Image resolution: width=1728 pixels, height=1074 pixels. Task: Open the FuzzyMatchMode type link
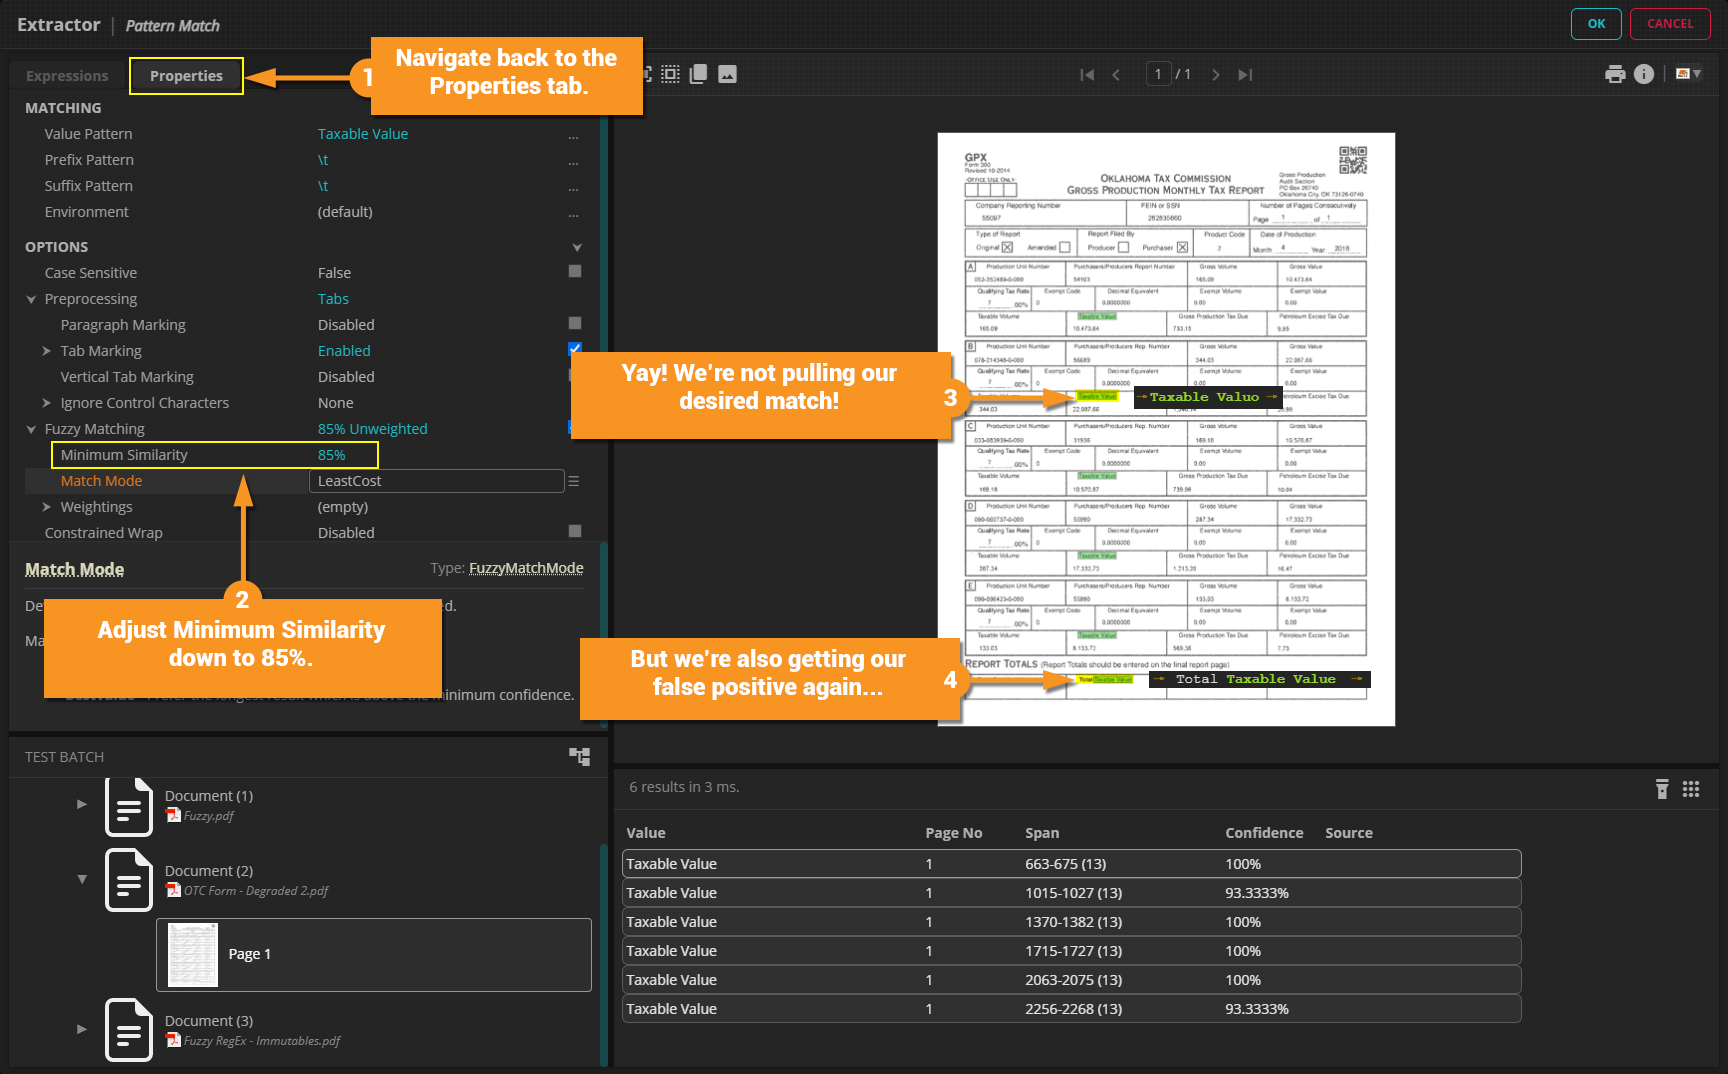point(526,568)
